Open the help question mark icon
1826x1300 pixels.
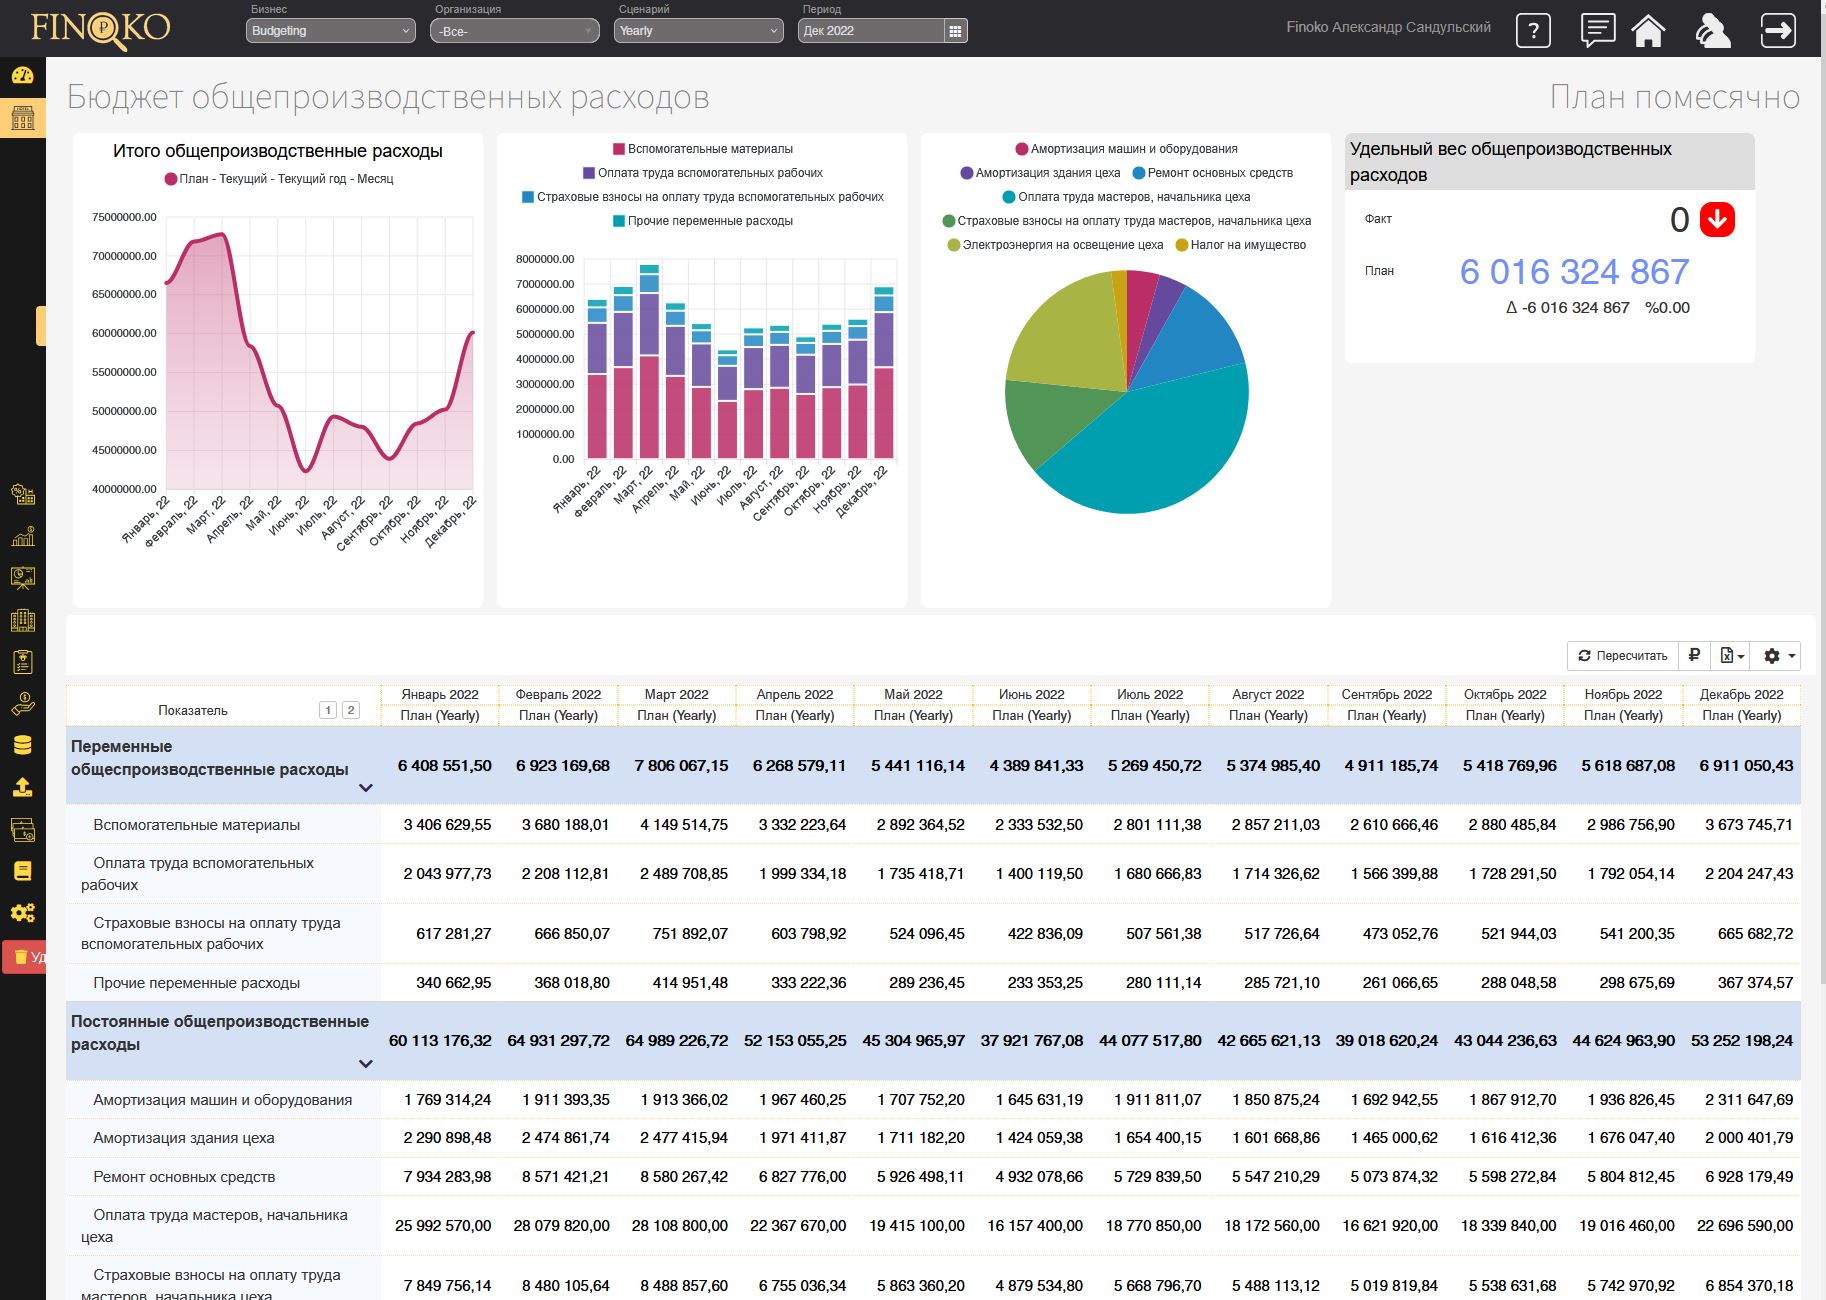point(1532,31)
